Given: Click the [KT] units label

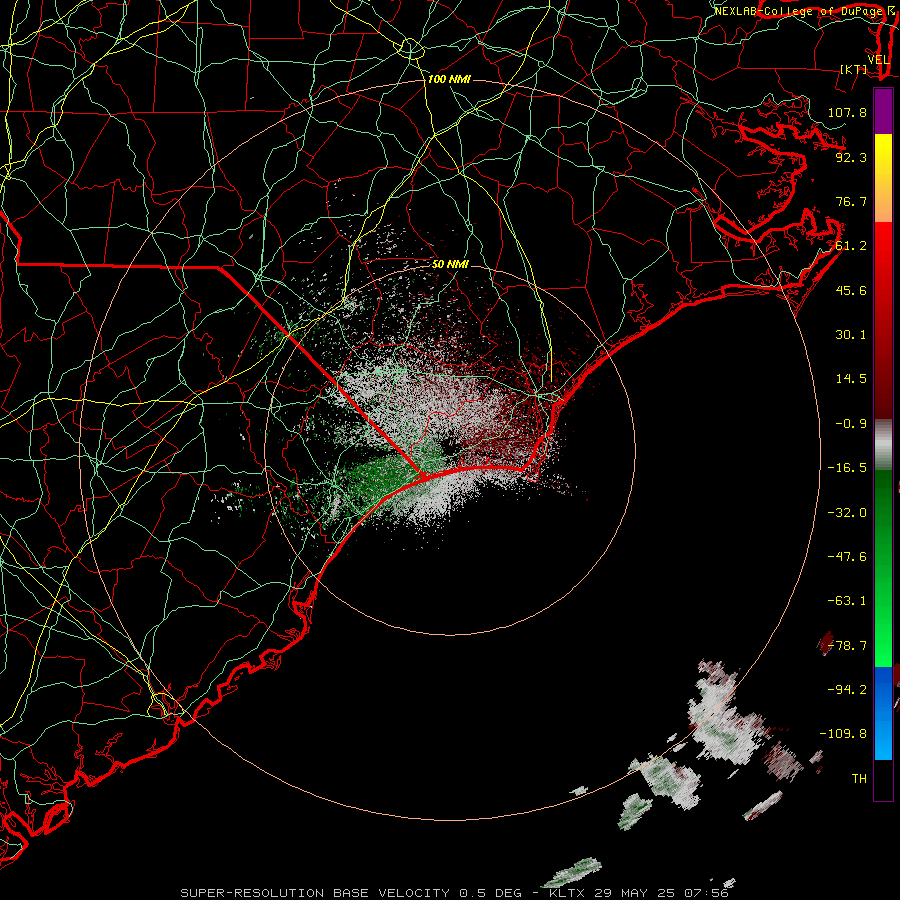Looking at the screenshot, I should pyautogui.click(x=854, y=69).
